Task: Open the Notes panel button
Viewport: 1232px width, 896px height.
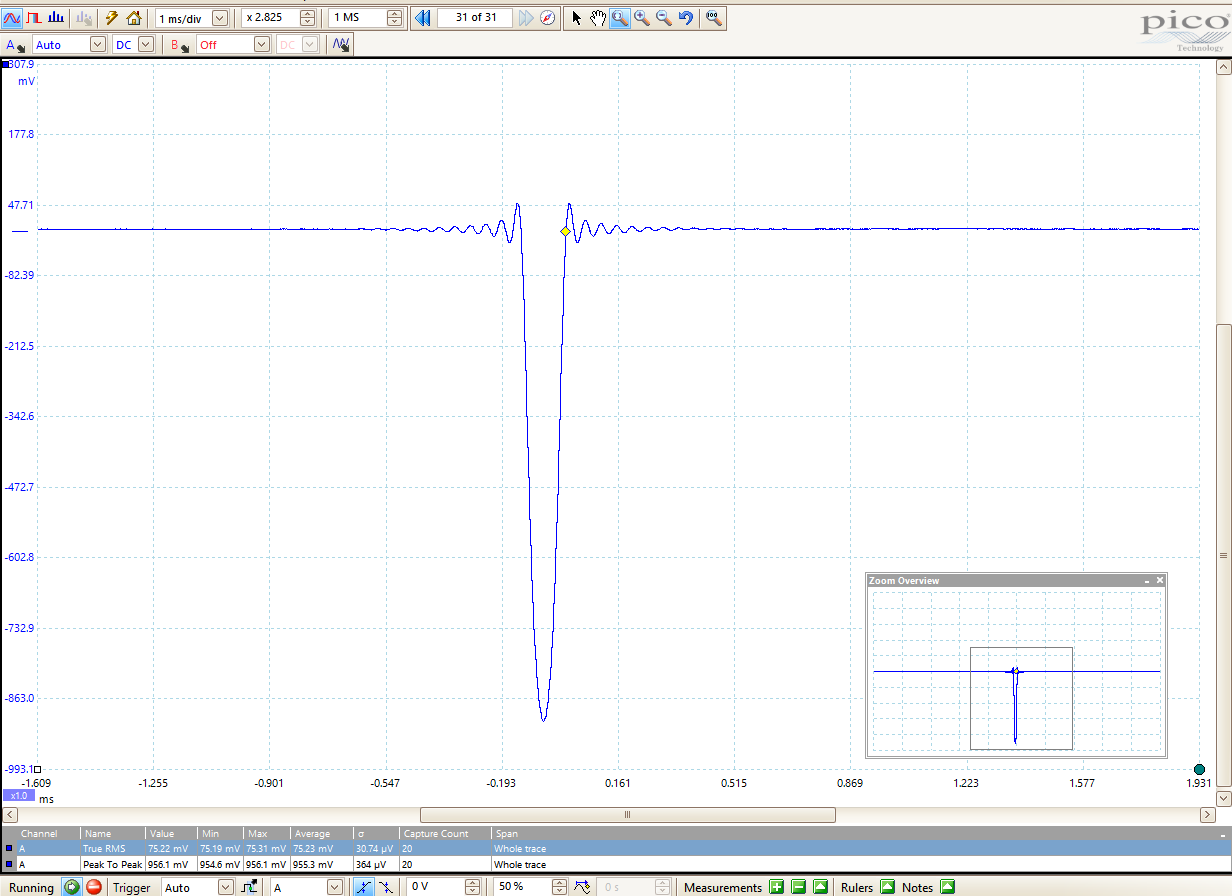Action: click(947, 887)
